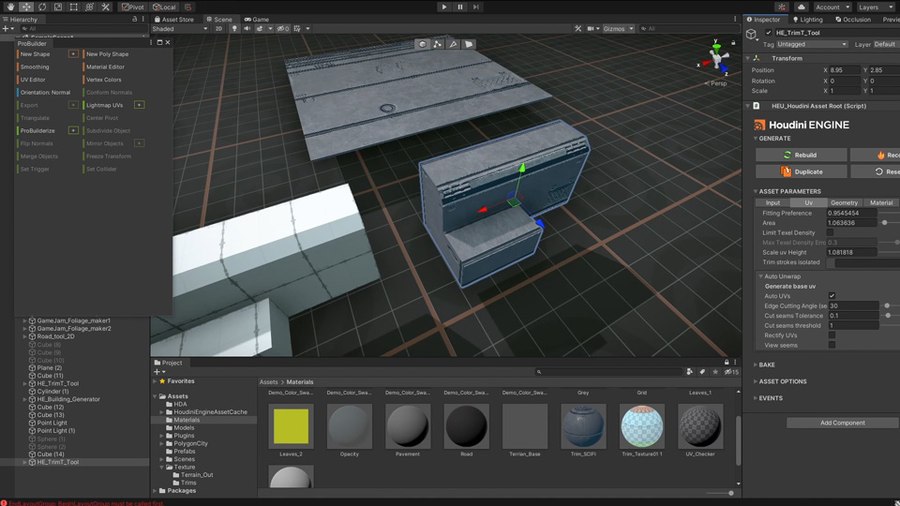
Task: Enable the Limit Texel Density checkbox
Action: 830,232
